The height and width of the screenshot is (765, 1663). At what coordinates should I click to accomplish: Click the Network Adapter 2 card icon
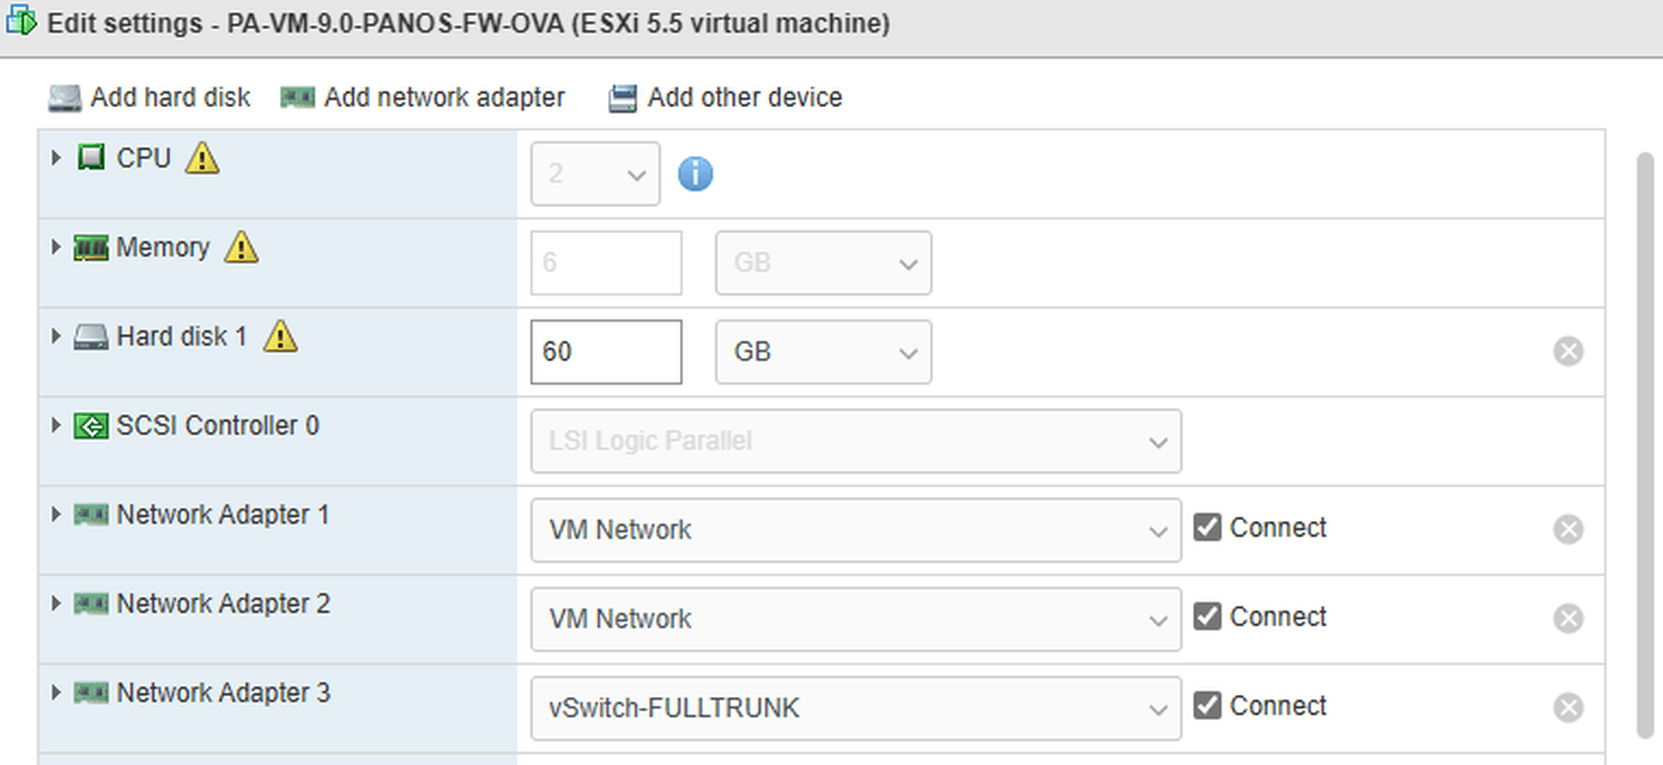pos(91,604)
